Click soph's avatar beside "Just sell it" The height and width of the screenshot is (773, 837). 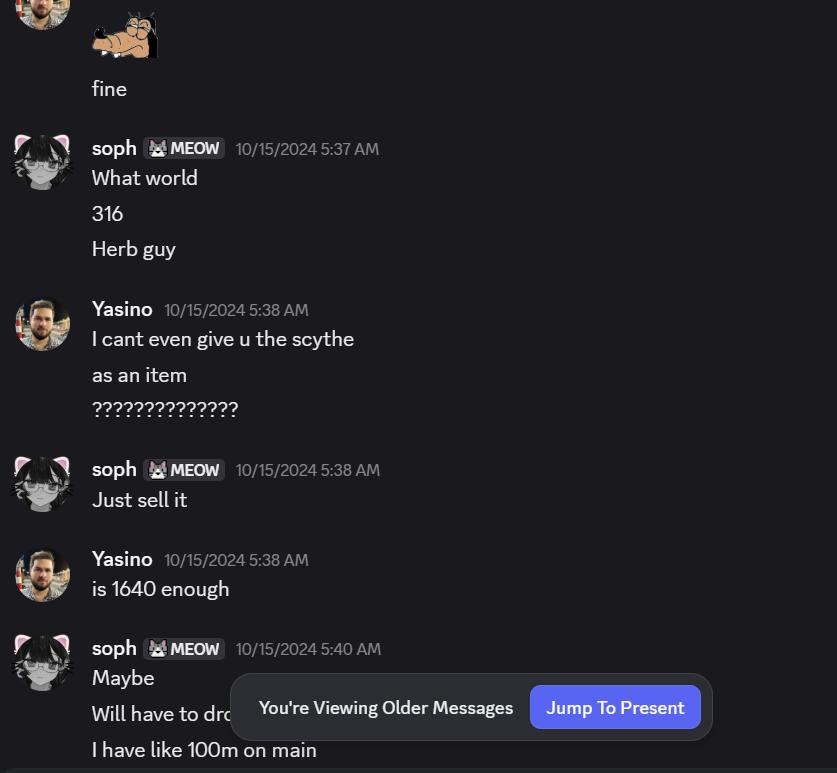[x=42, y=484]
